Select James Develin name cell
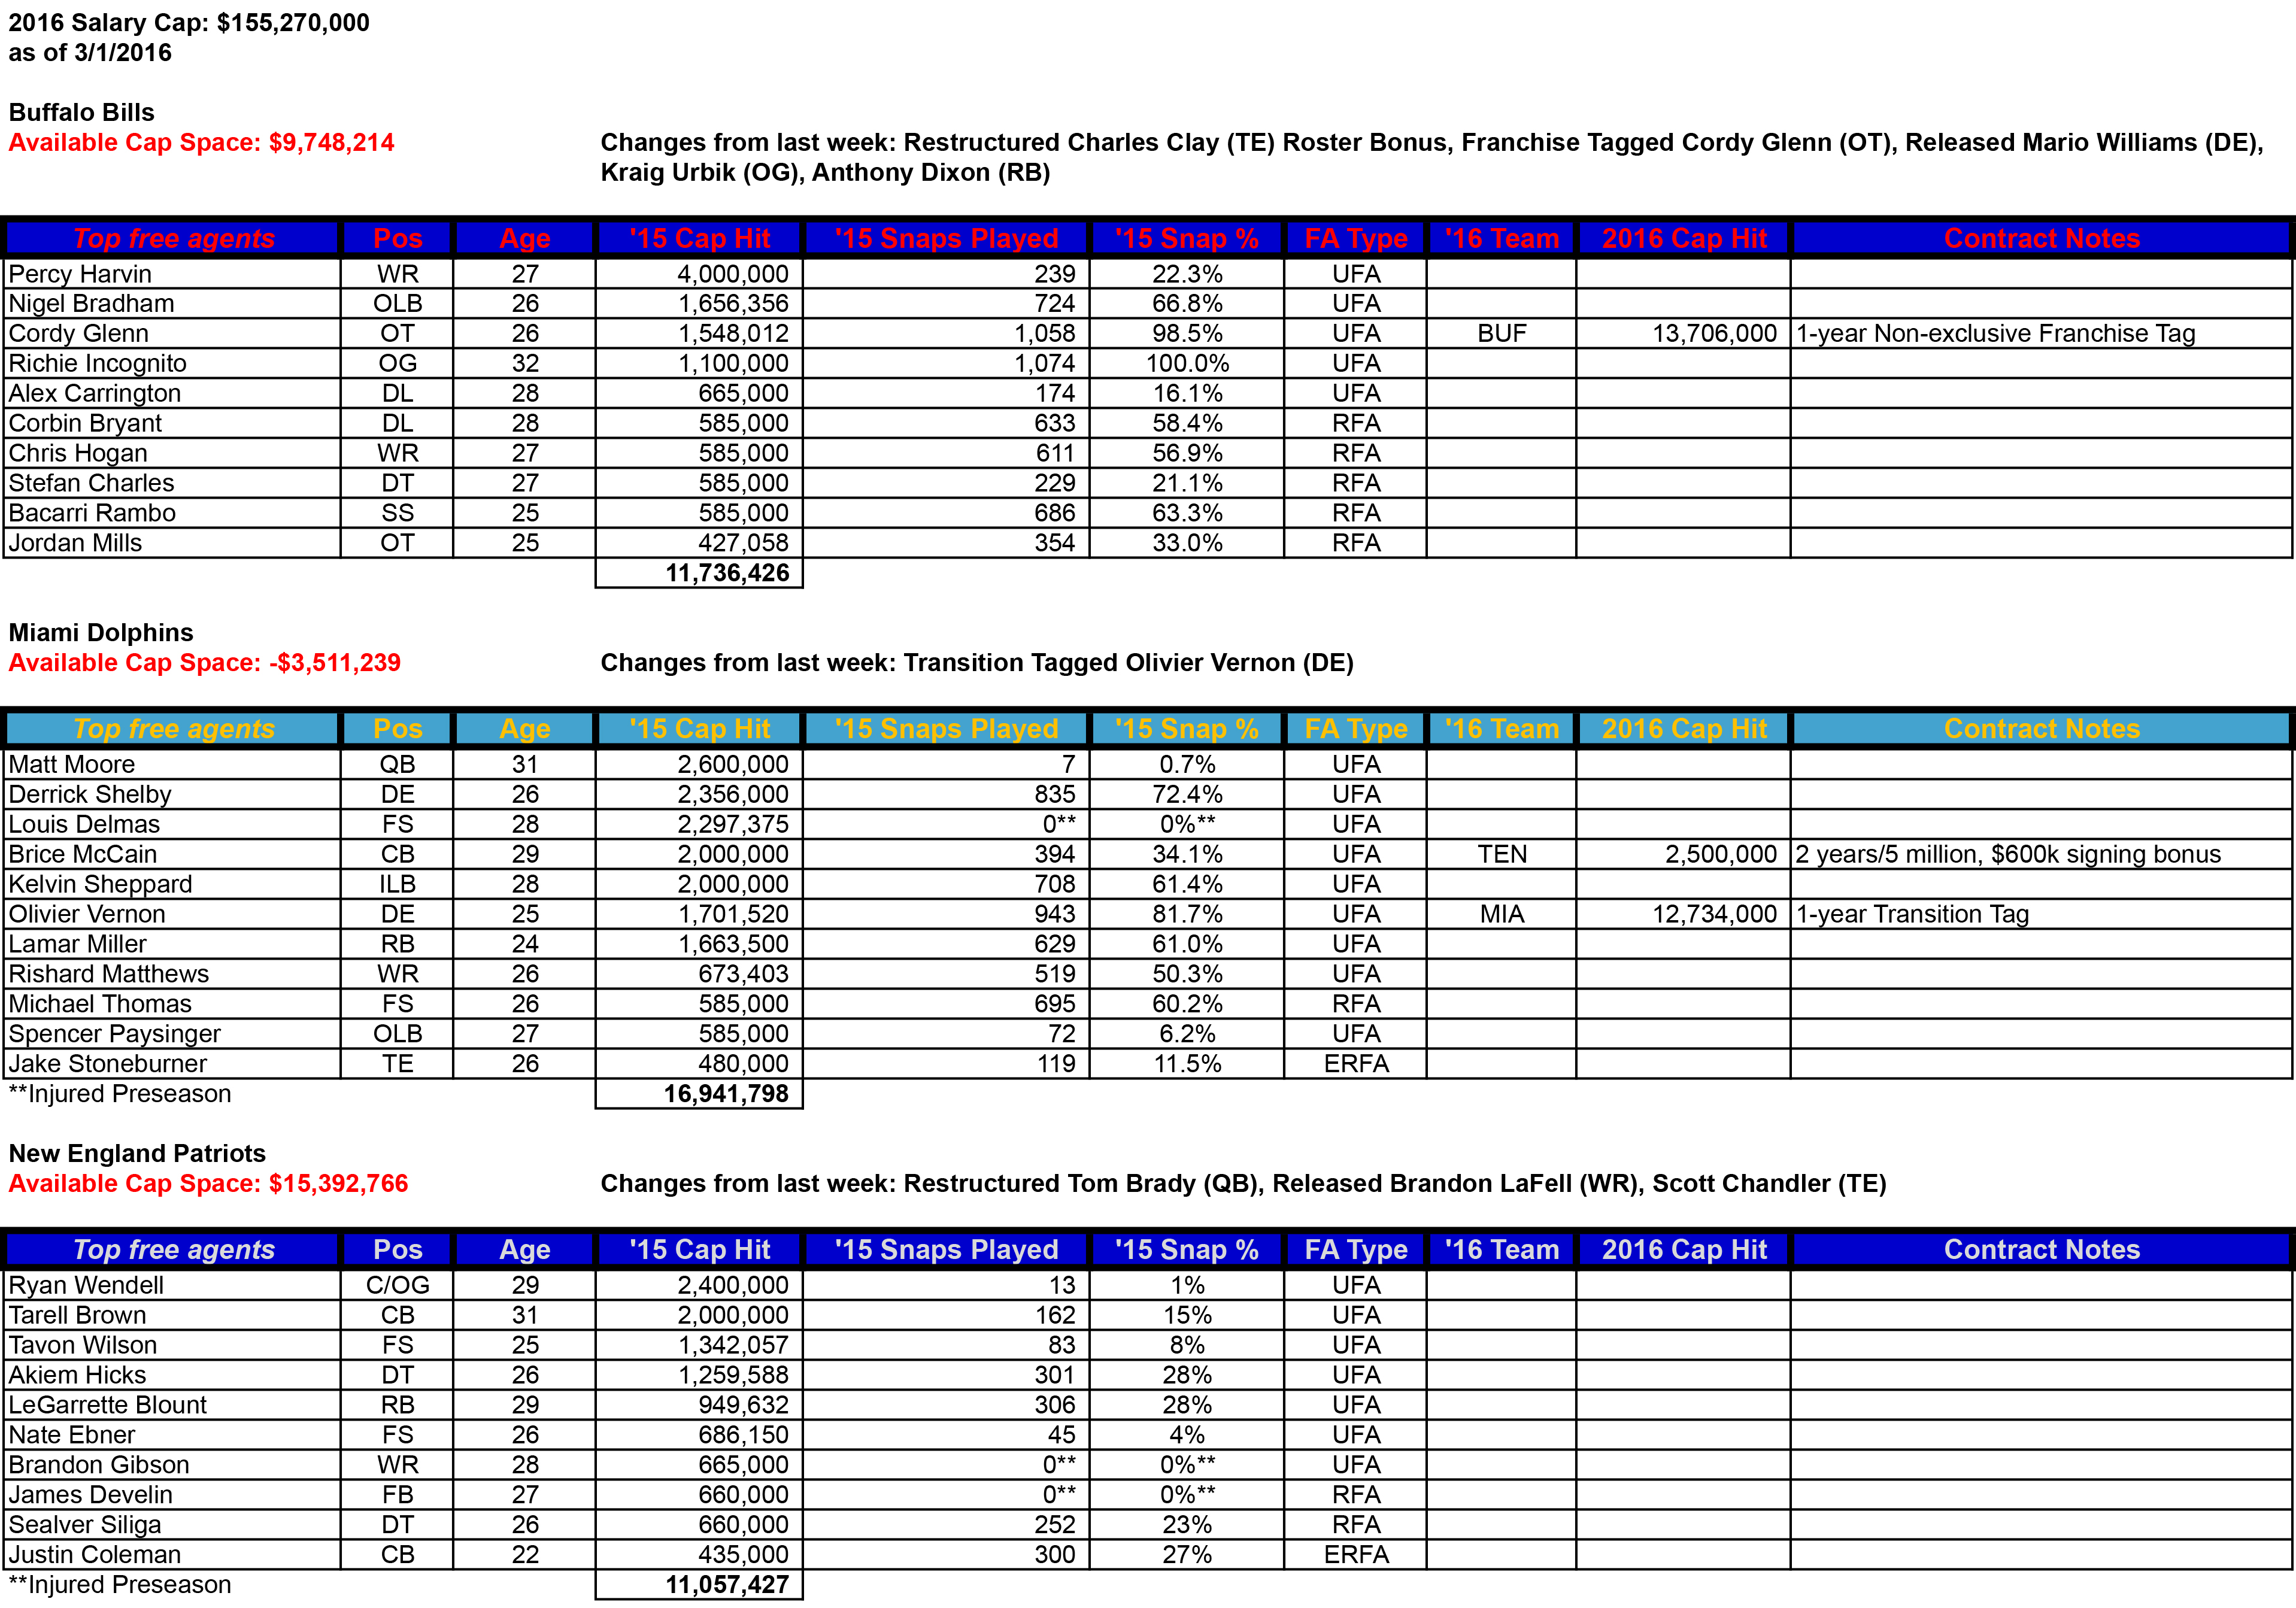 [172, 1496]
